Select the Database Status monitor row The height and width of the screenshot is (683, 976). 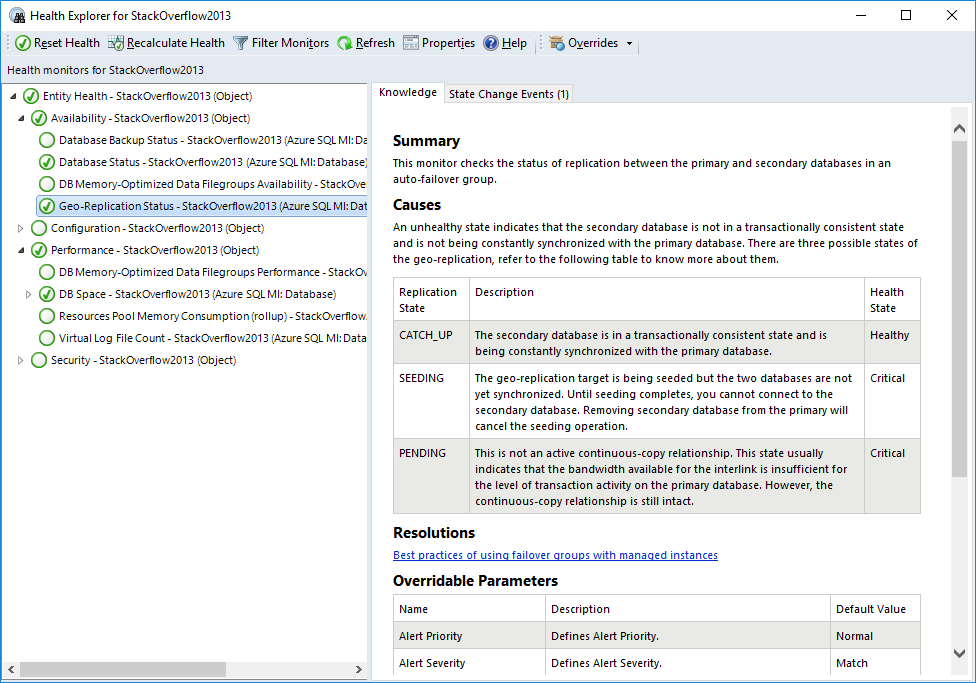click(x=202, y=163)
